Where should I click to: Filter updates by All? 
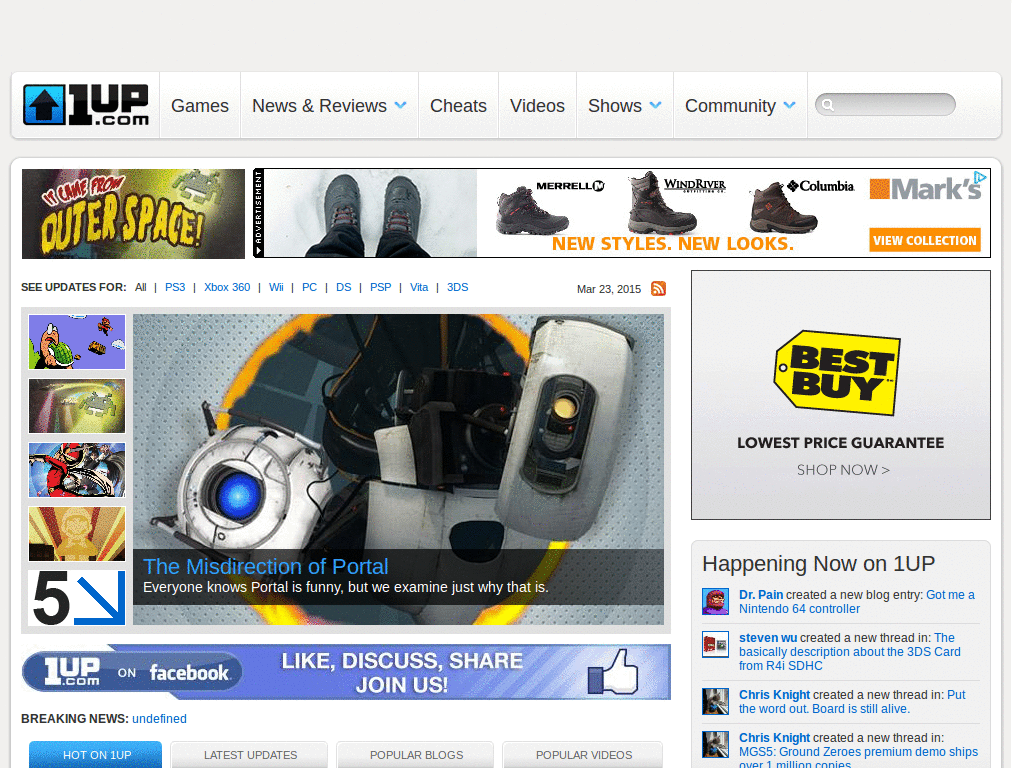tap(140, 287)
